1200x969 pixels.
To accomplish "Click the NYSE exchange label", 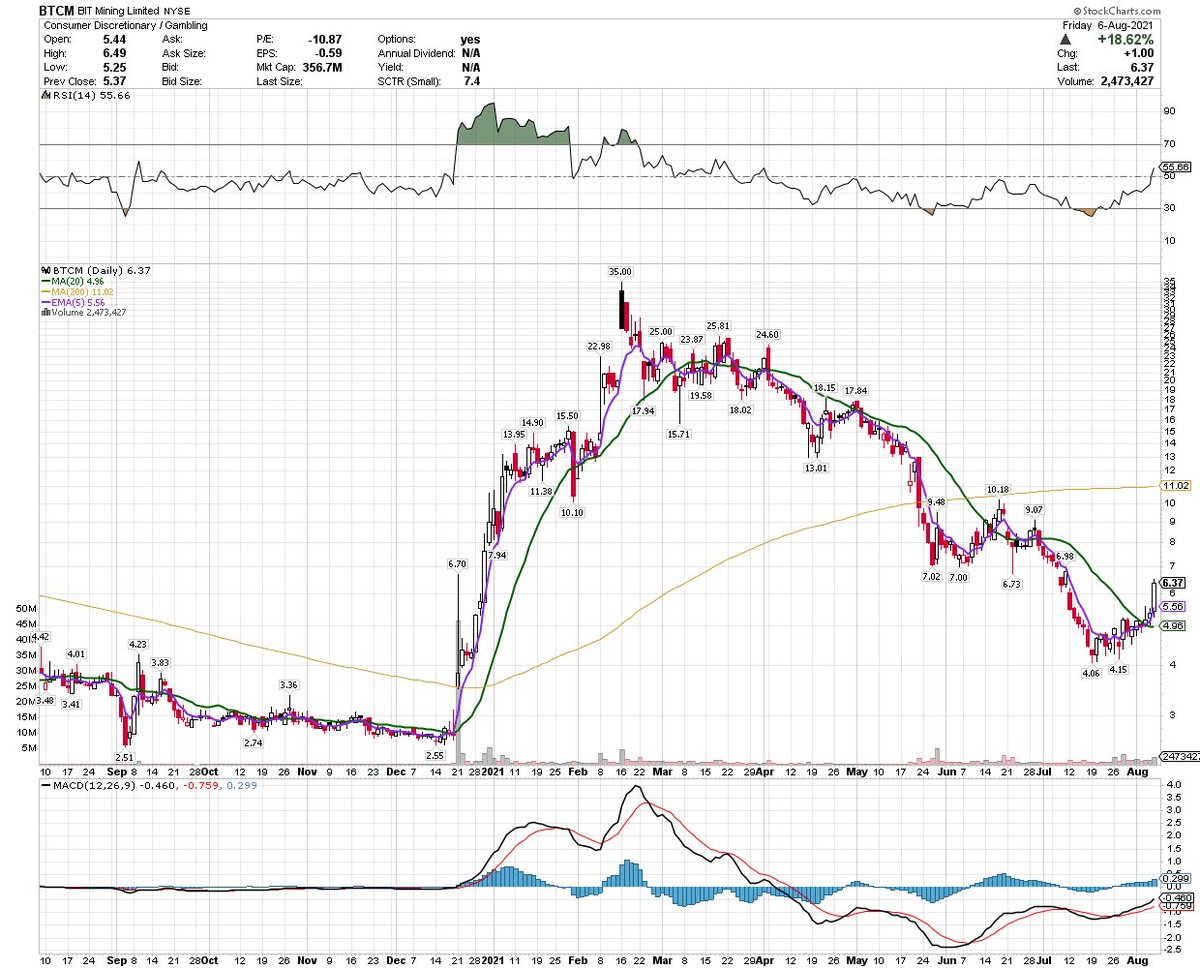I will tap(176, 9).
